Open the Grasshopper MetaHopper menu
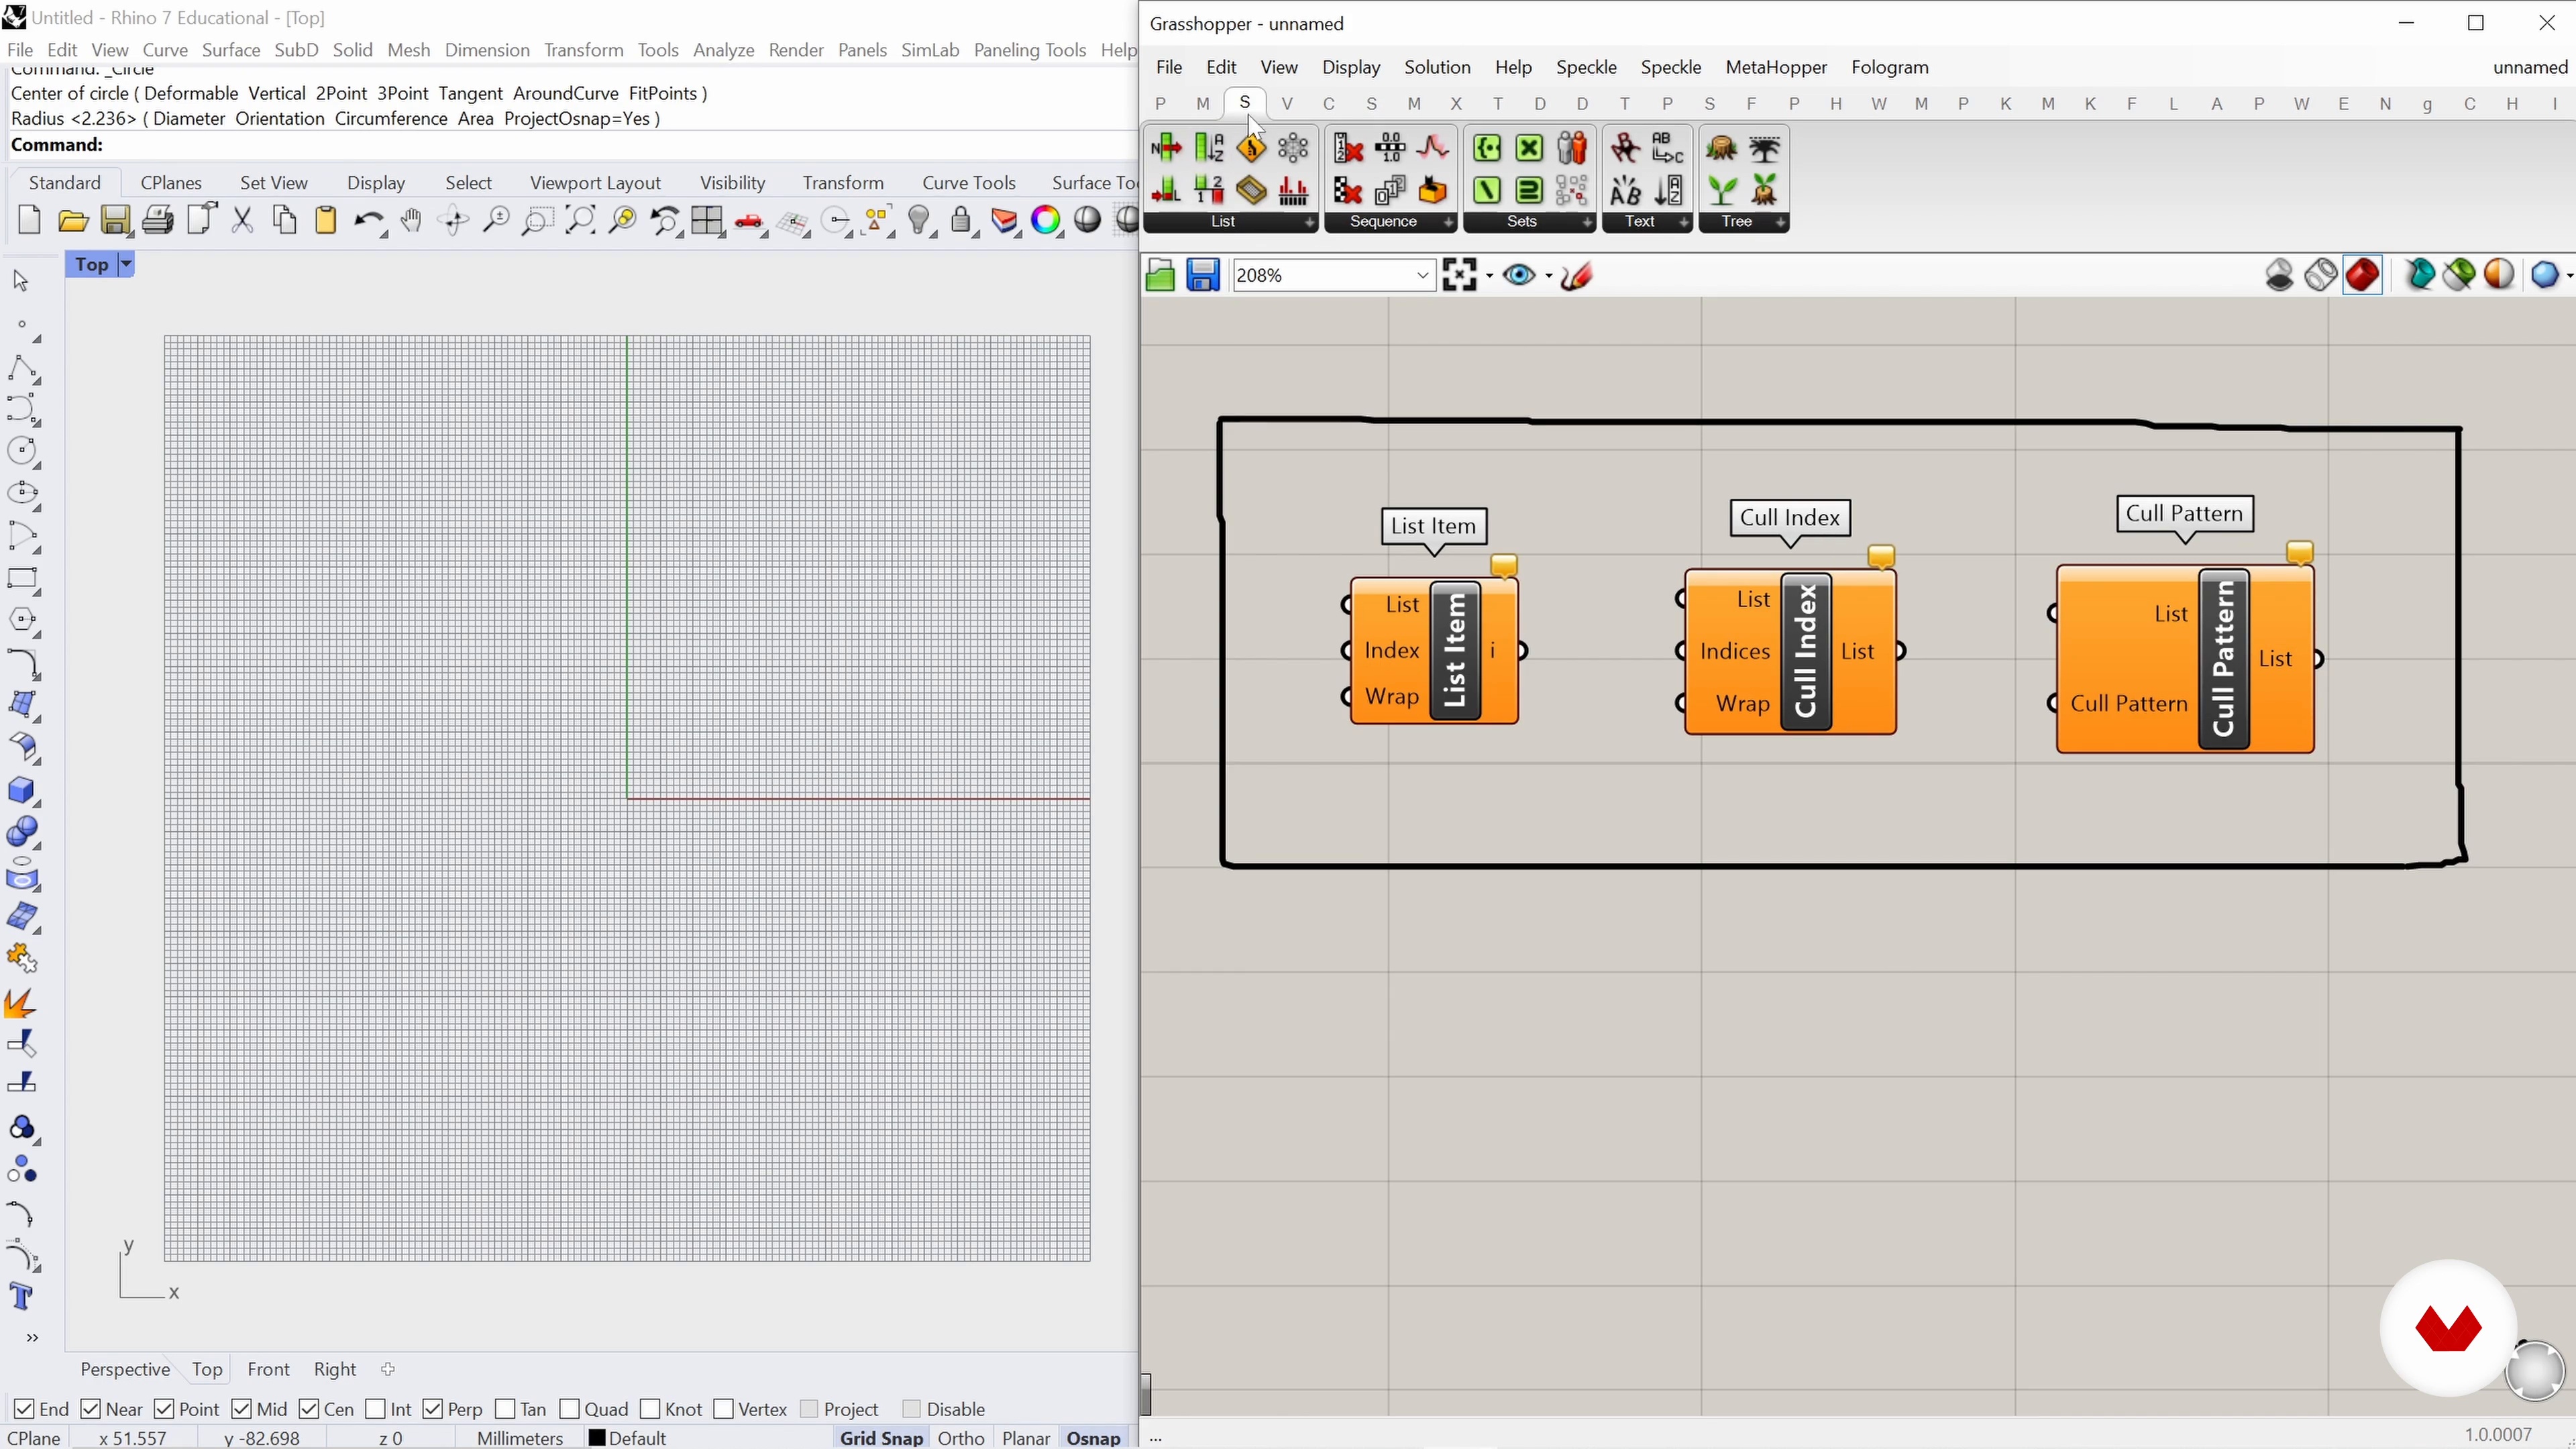 click(1776, 67)
